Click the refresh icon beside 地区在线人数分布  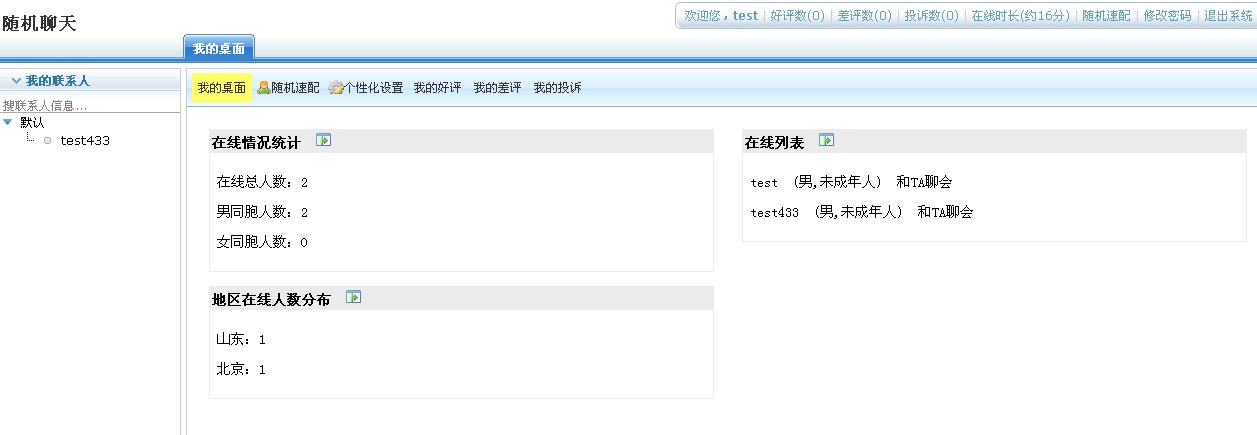[x=353, y=298]
